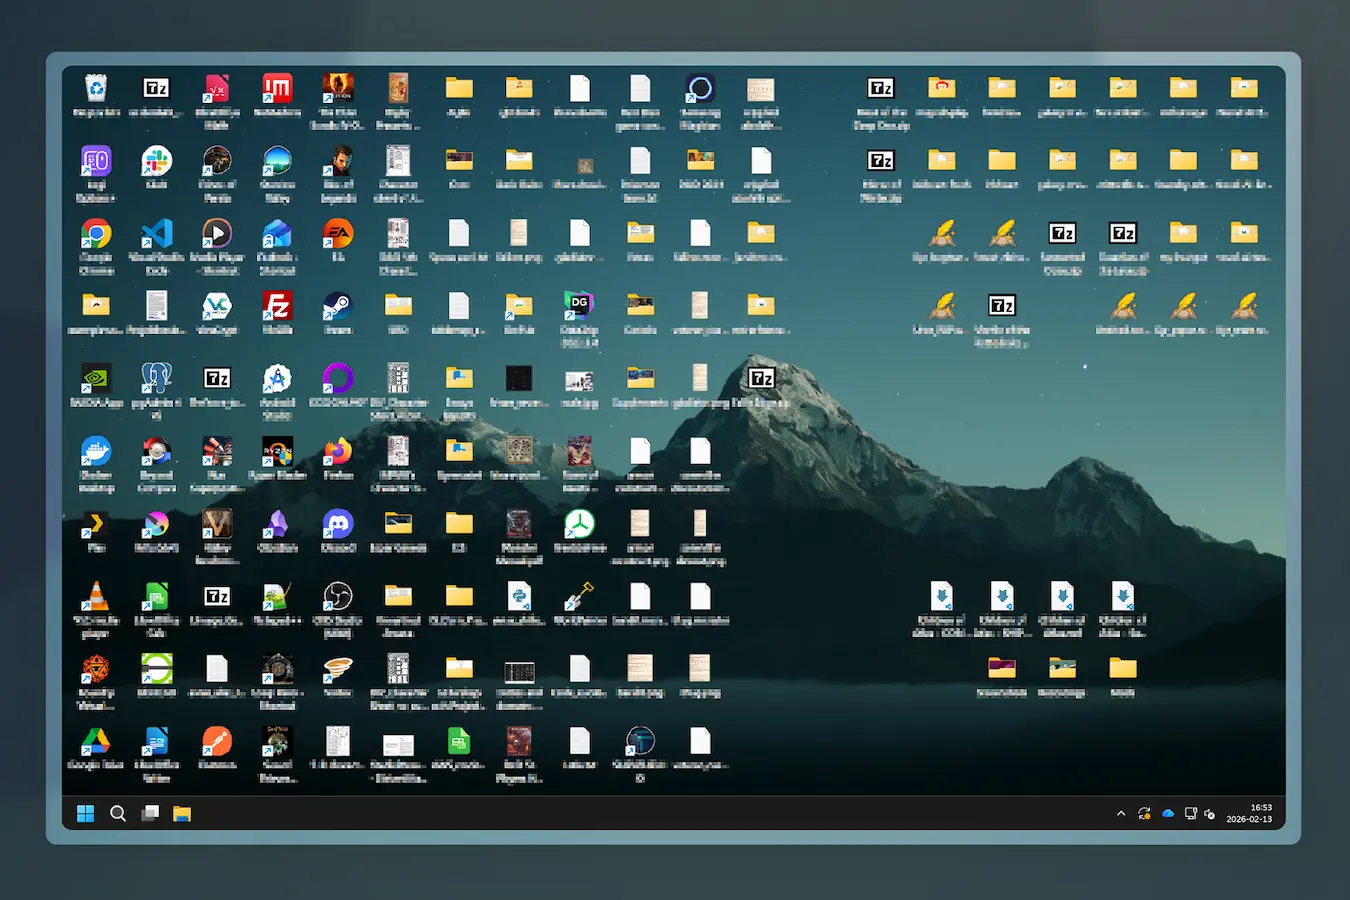Select the VLC media player cone icon
The height and width of the screenshot is (900, 1350).
click(96, 596)
